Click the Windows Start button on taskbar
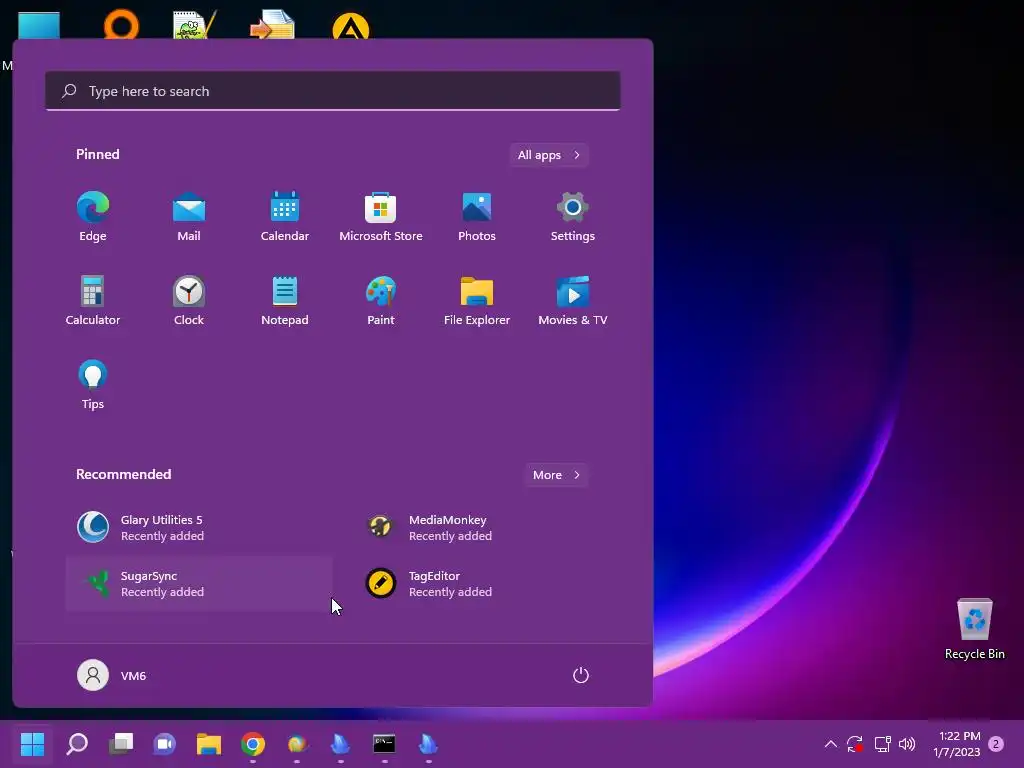This screenshot has height=768, width=1024. tap(32, 744)
